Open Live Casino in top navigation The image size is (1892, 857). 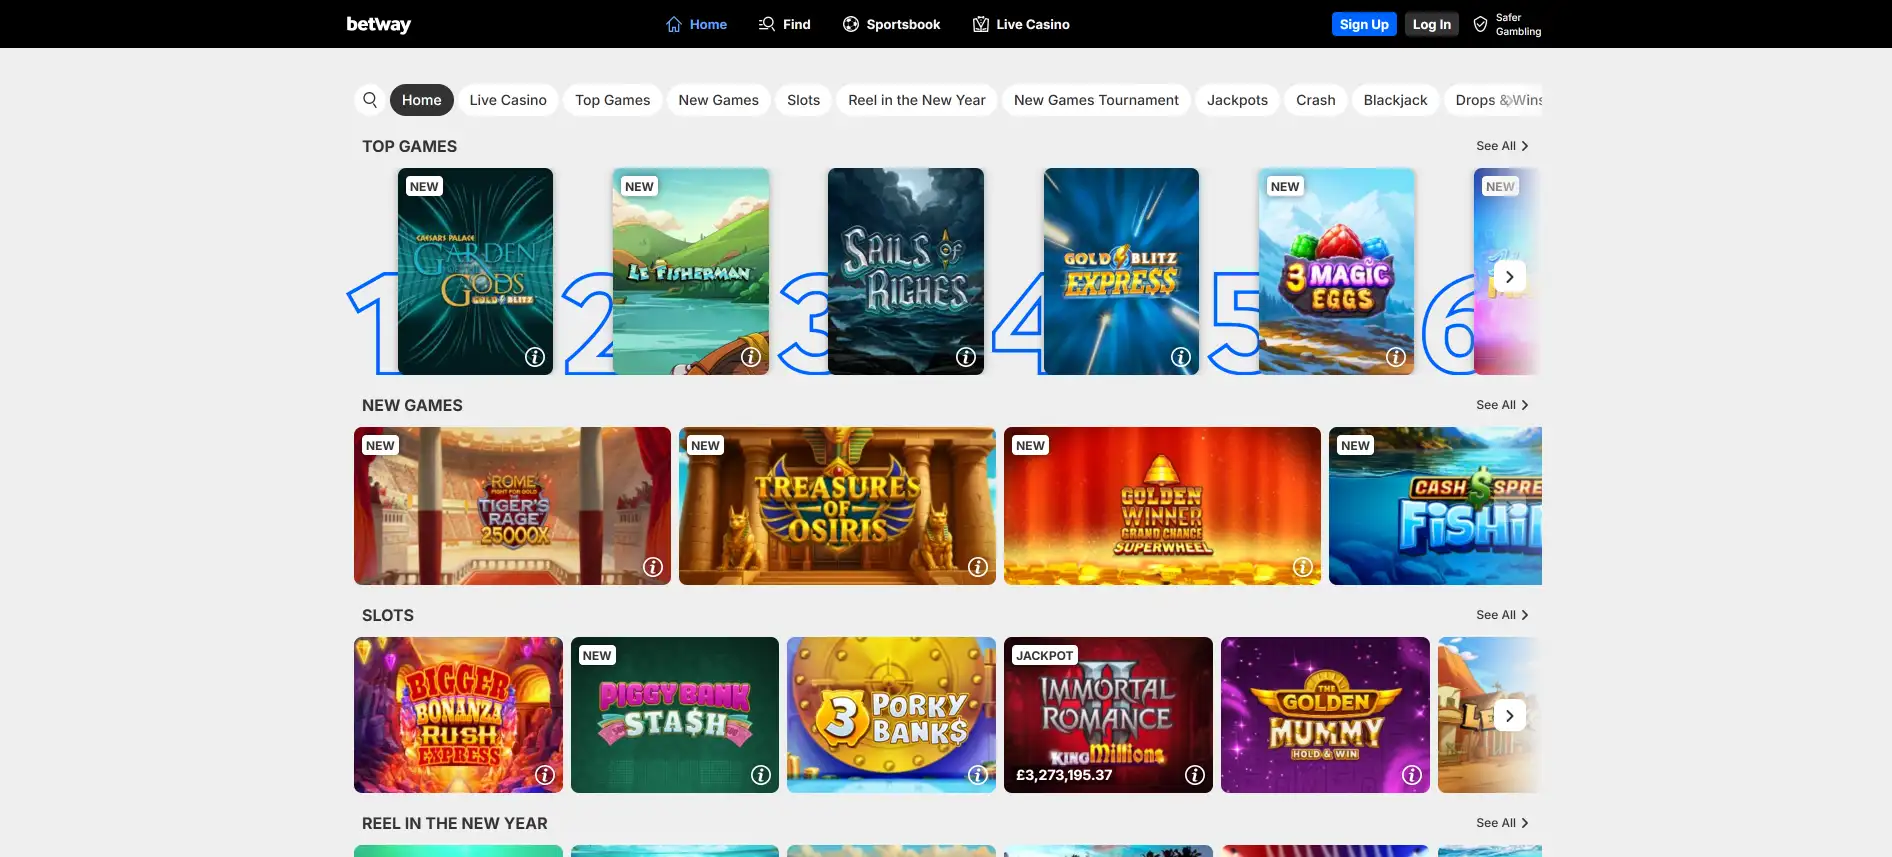click(x=1021, y=24)
